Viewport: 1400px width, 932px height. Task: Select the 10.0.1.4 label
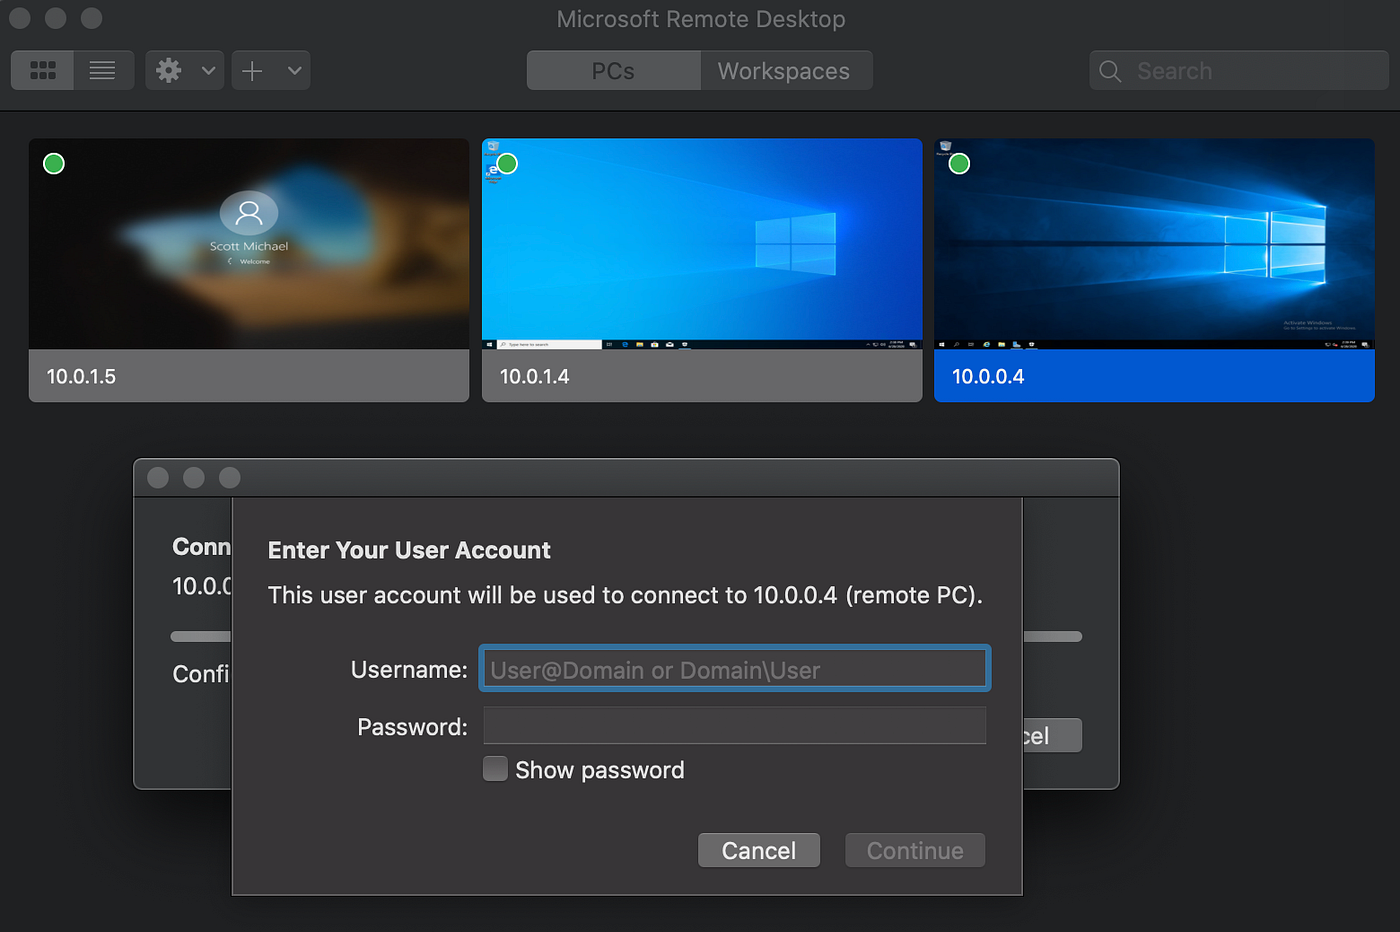point(534,377)
